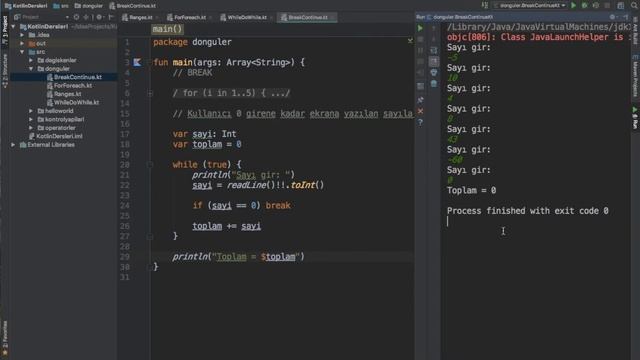The height and width of the screenshot is (360, 640).
Task: Click the Debug bug icon in top toolbar
Action: point(584,5)
